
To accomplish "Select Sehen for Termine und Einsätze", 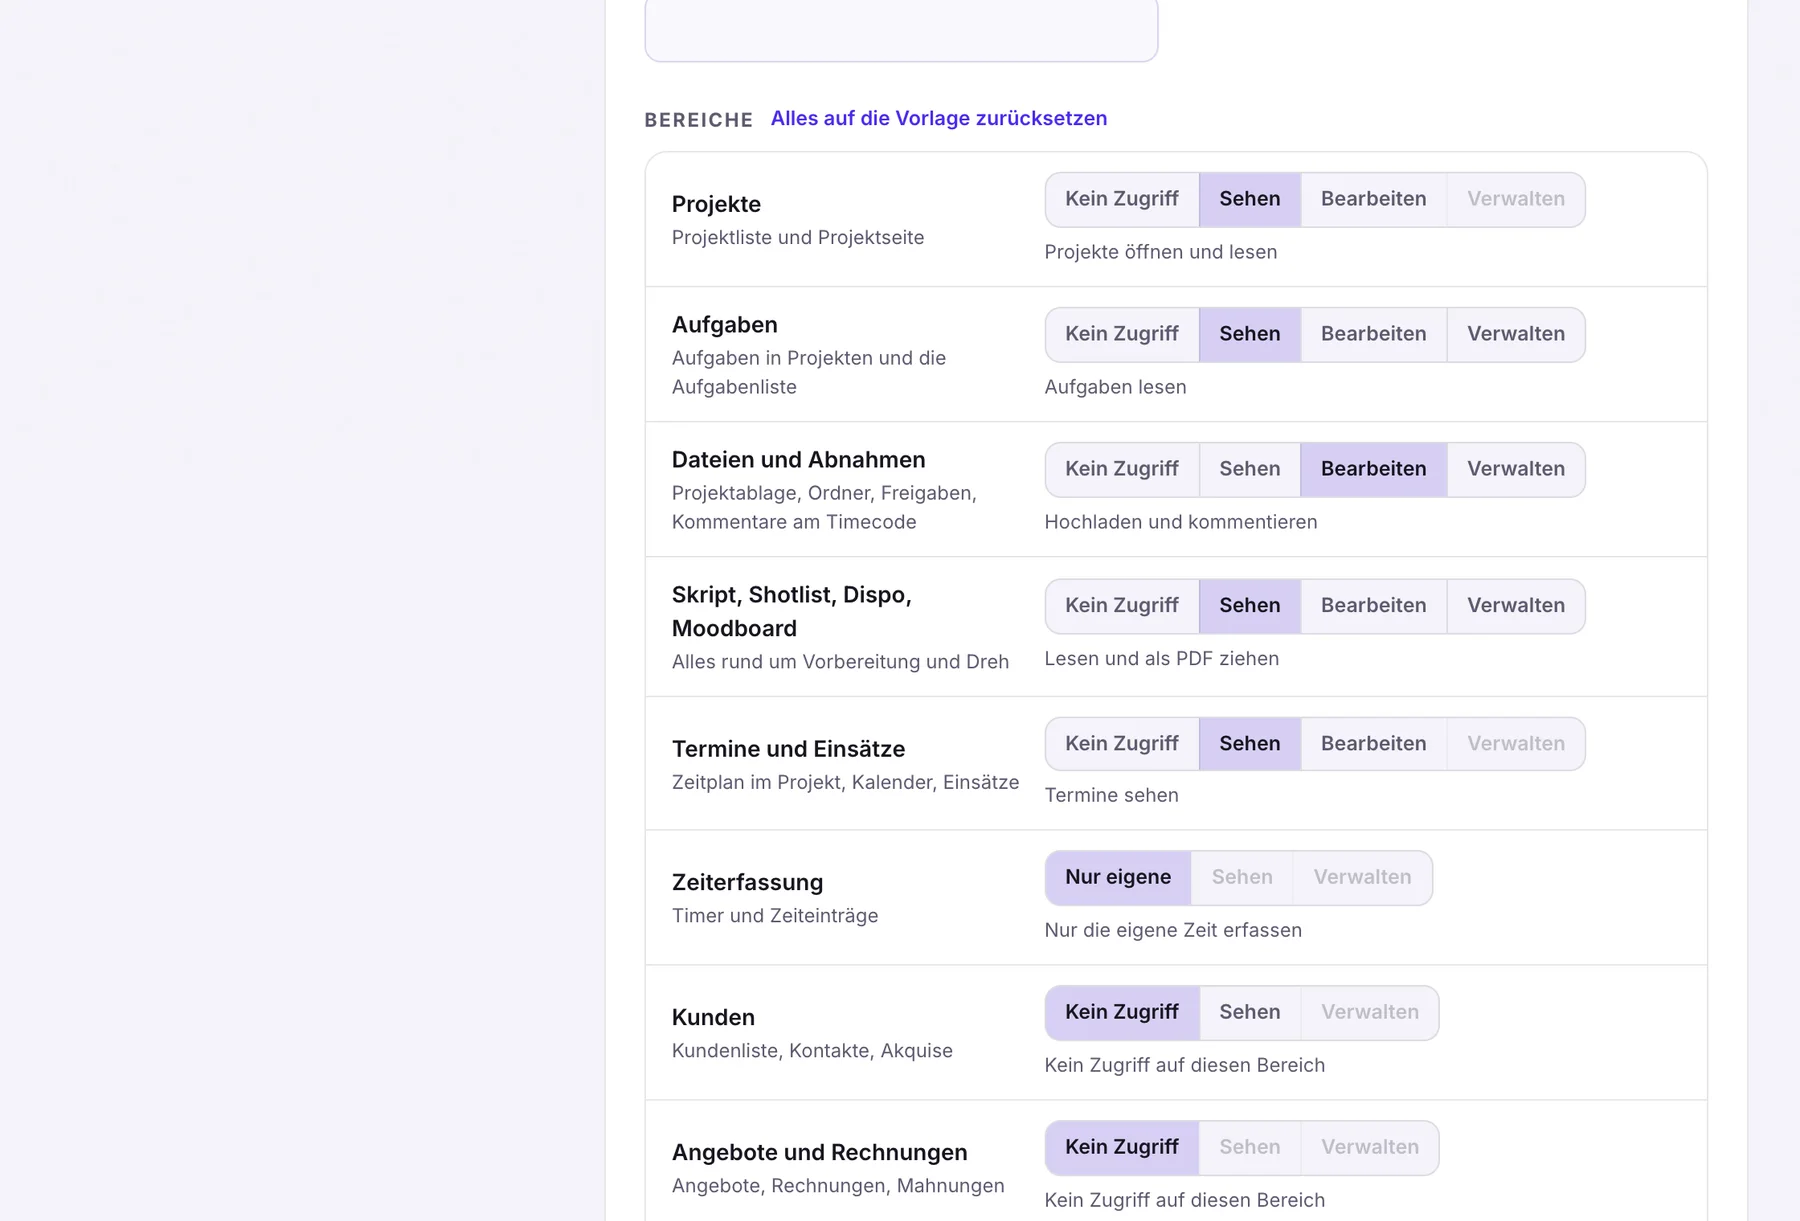I will (x=1249, y=744).
